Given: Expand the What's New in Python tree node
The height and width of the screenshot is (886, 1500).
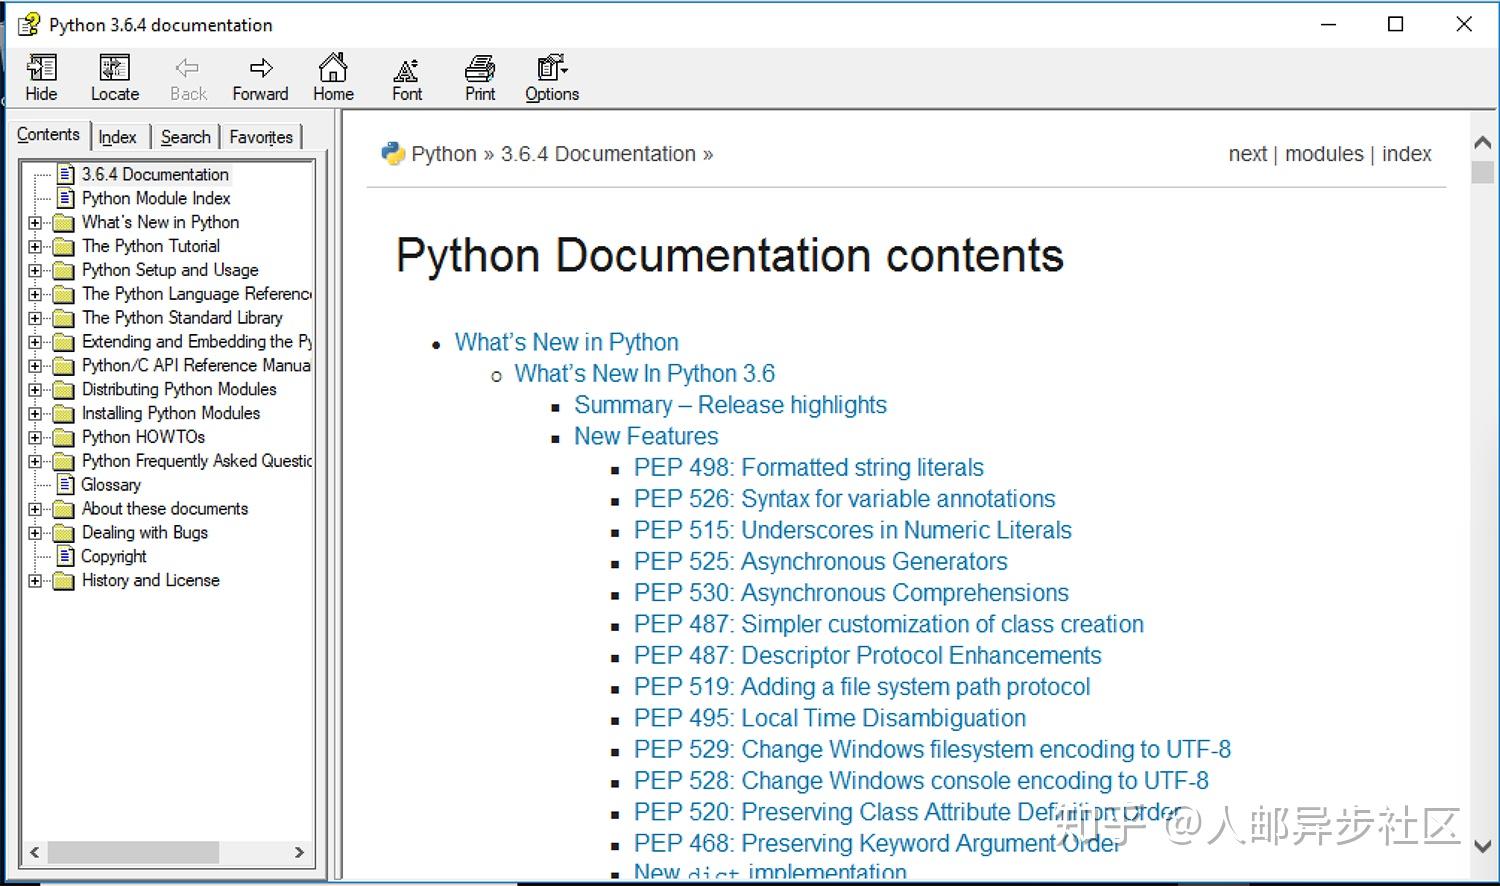Looking at the screenshot, I should point(36,222).
